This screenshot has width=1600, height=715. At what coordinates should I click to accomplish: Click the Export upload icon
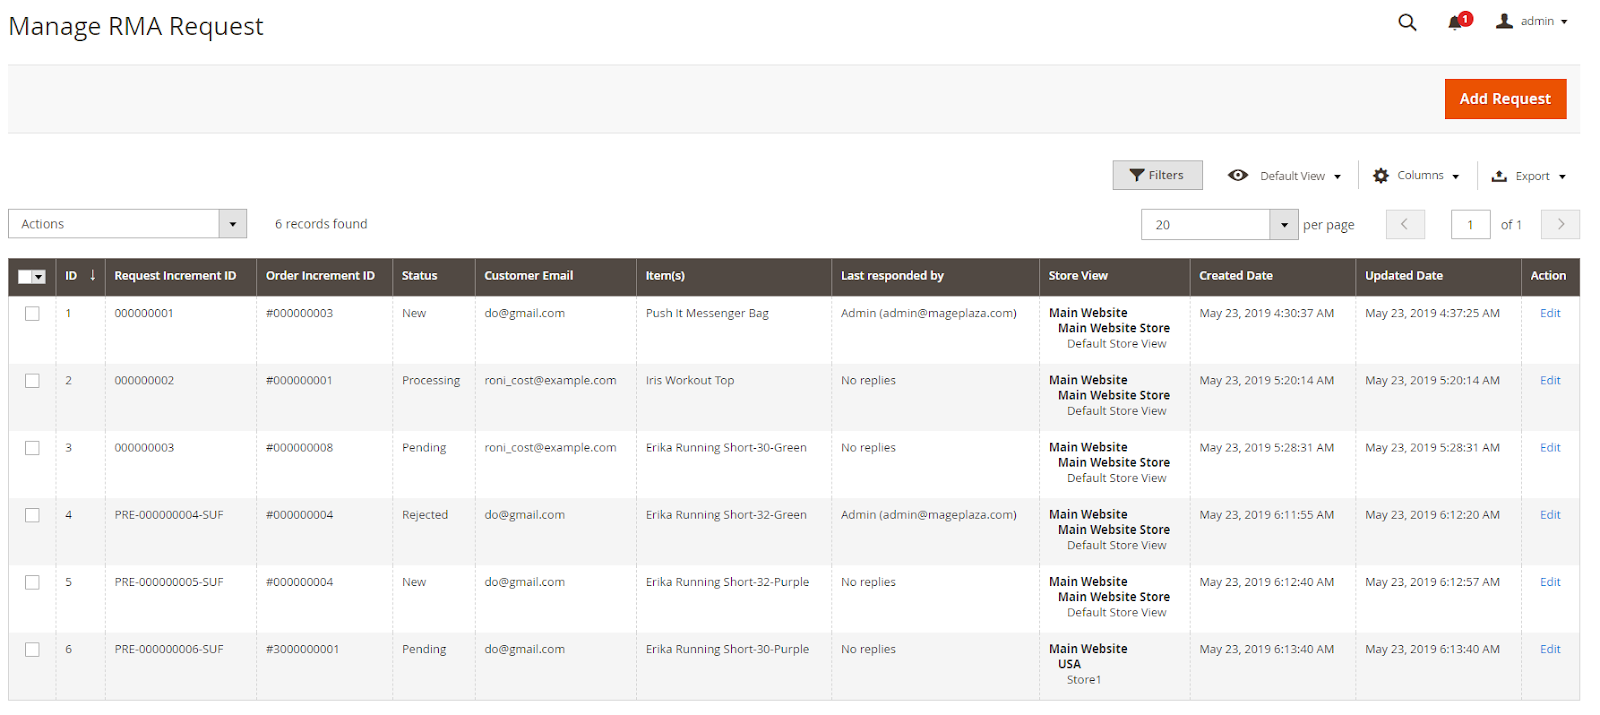[1499, 176]
